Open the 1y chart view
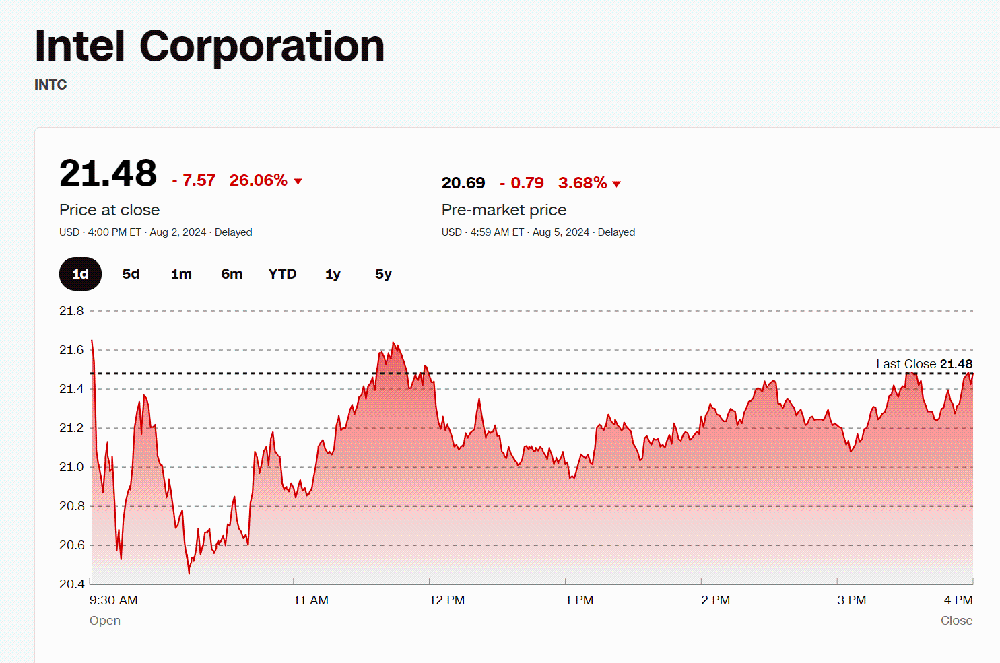 click(x=333, y=274)
